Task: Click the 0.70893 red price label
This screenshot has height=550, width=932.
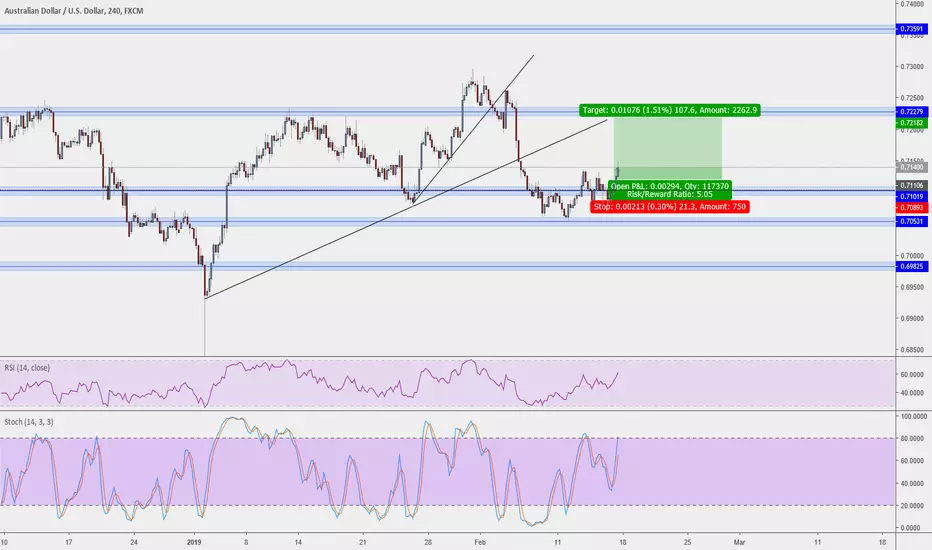Action: (x=911, y=208)
